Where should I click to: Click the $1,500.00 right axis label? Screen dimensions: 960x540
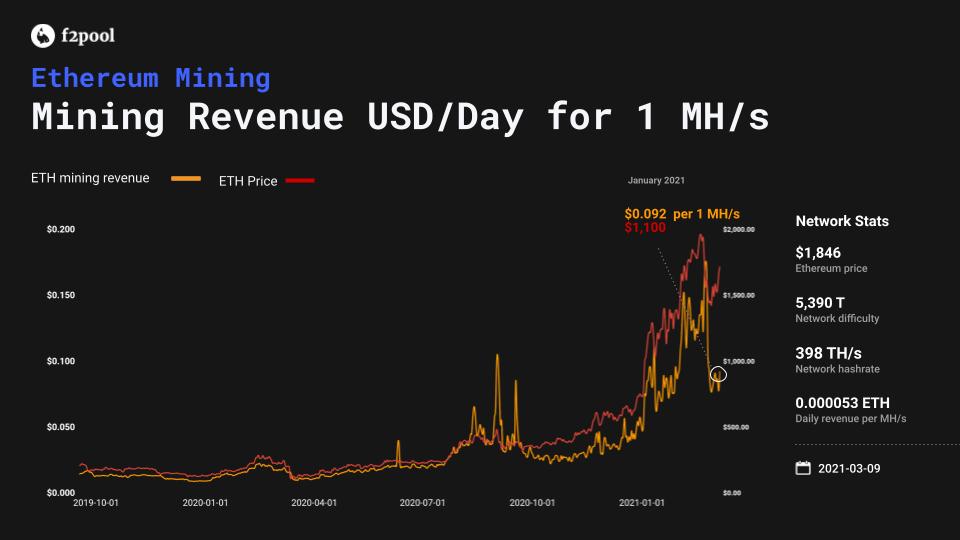pyautogui.click(x=739, y=295)
